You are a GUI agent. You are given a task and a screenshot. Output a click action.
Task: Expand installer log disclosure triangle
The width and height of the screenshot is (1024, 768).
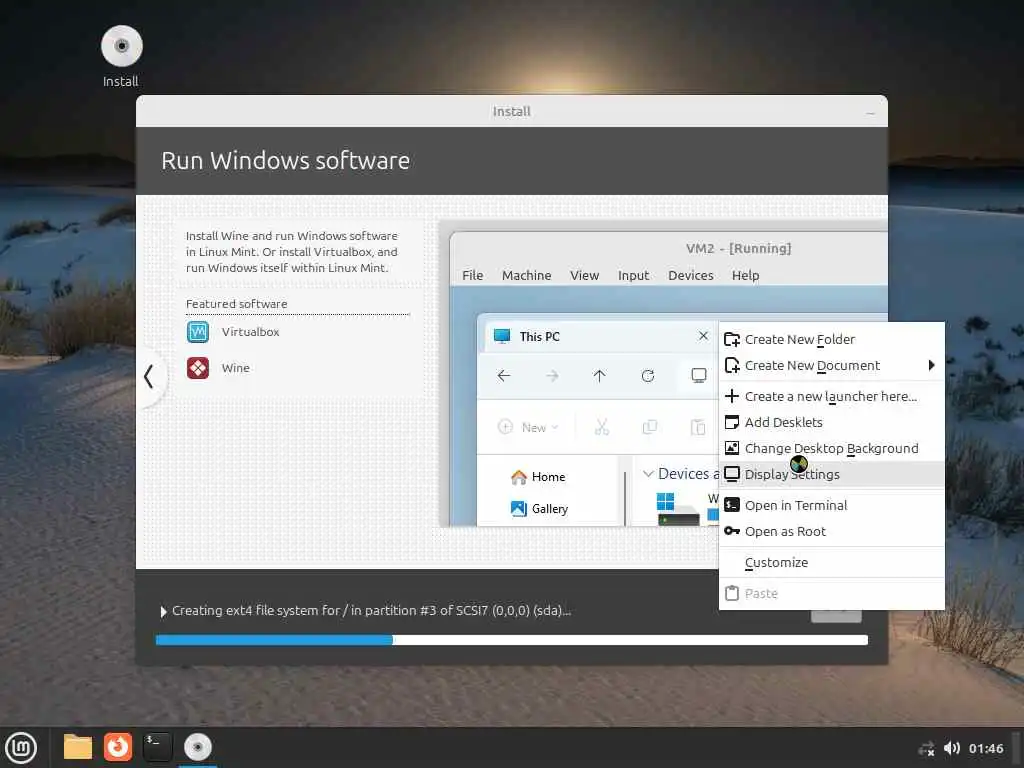click(163, 611)
